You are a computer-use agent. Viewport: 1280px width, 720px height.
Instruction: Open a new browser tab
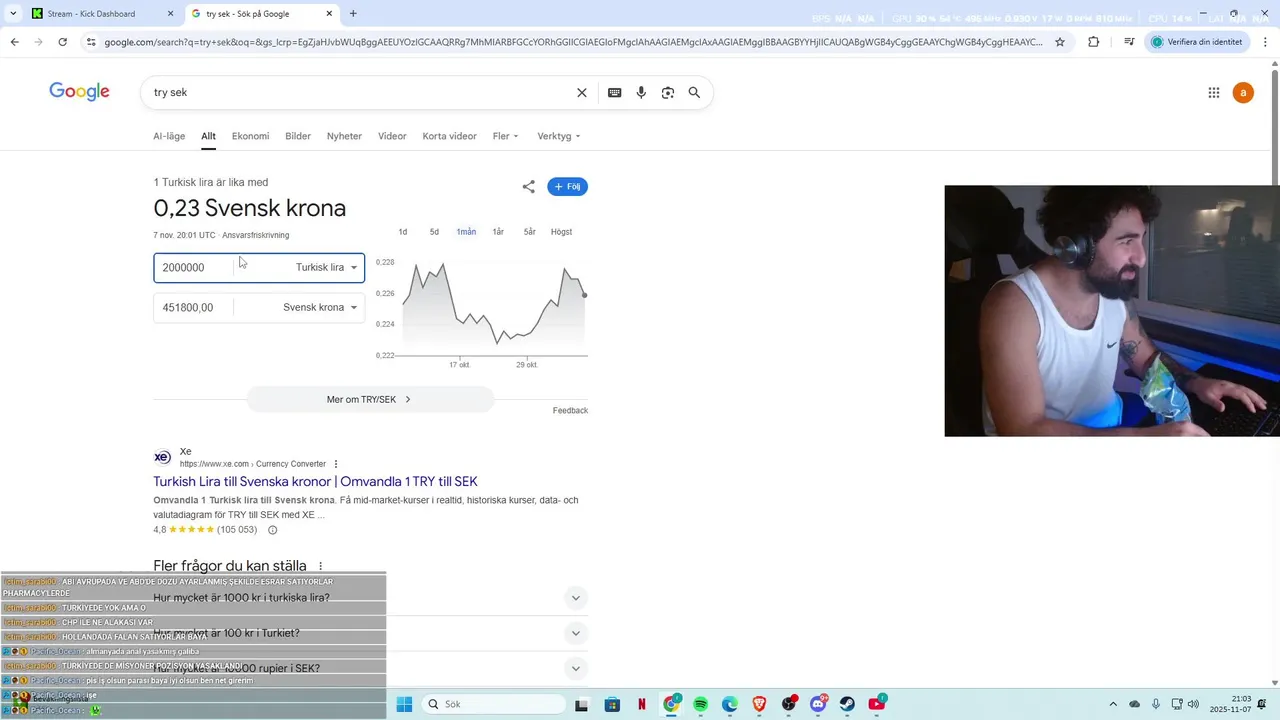(x=353, y=14)
